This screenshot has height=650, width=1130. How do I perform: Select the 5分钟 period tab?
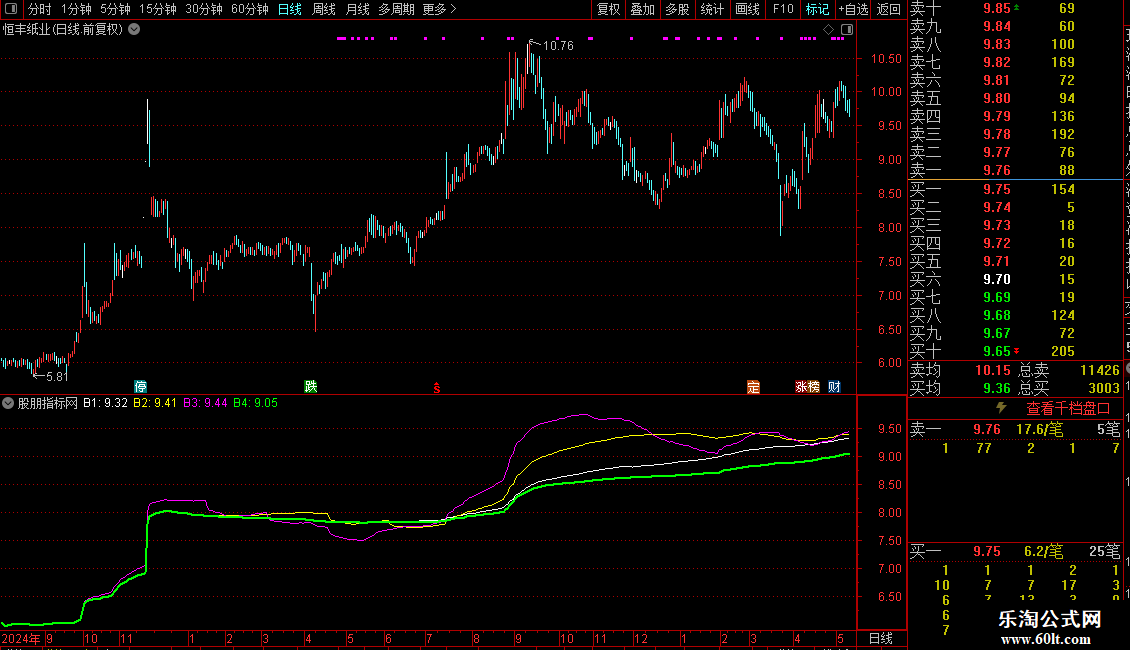(115, 9)
